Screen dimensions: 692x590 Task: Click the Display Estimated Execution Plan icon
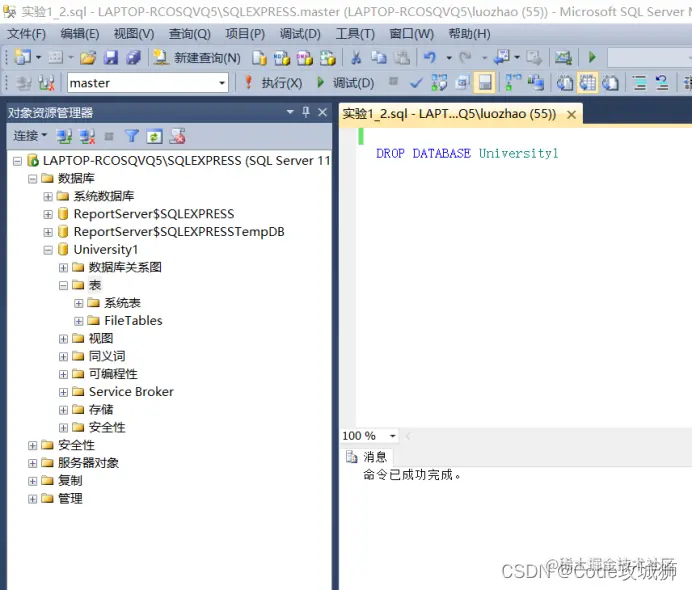pos(439,83)
